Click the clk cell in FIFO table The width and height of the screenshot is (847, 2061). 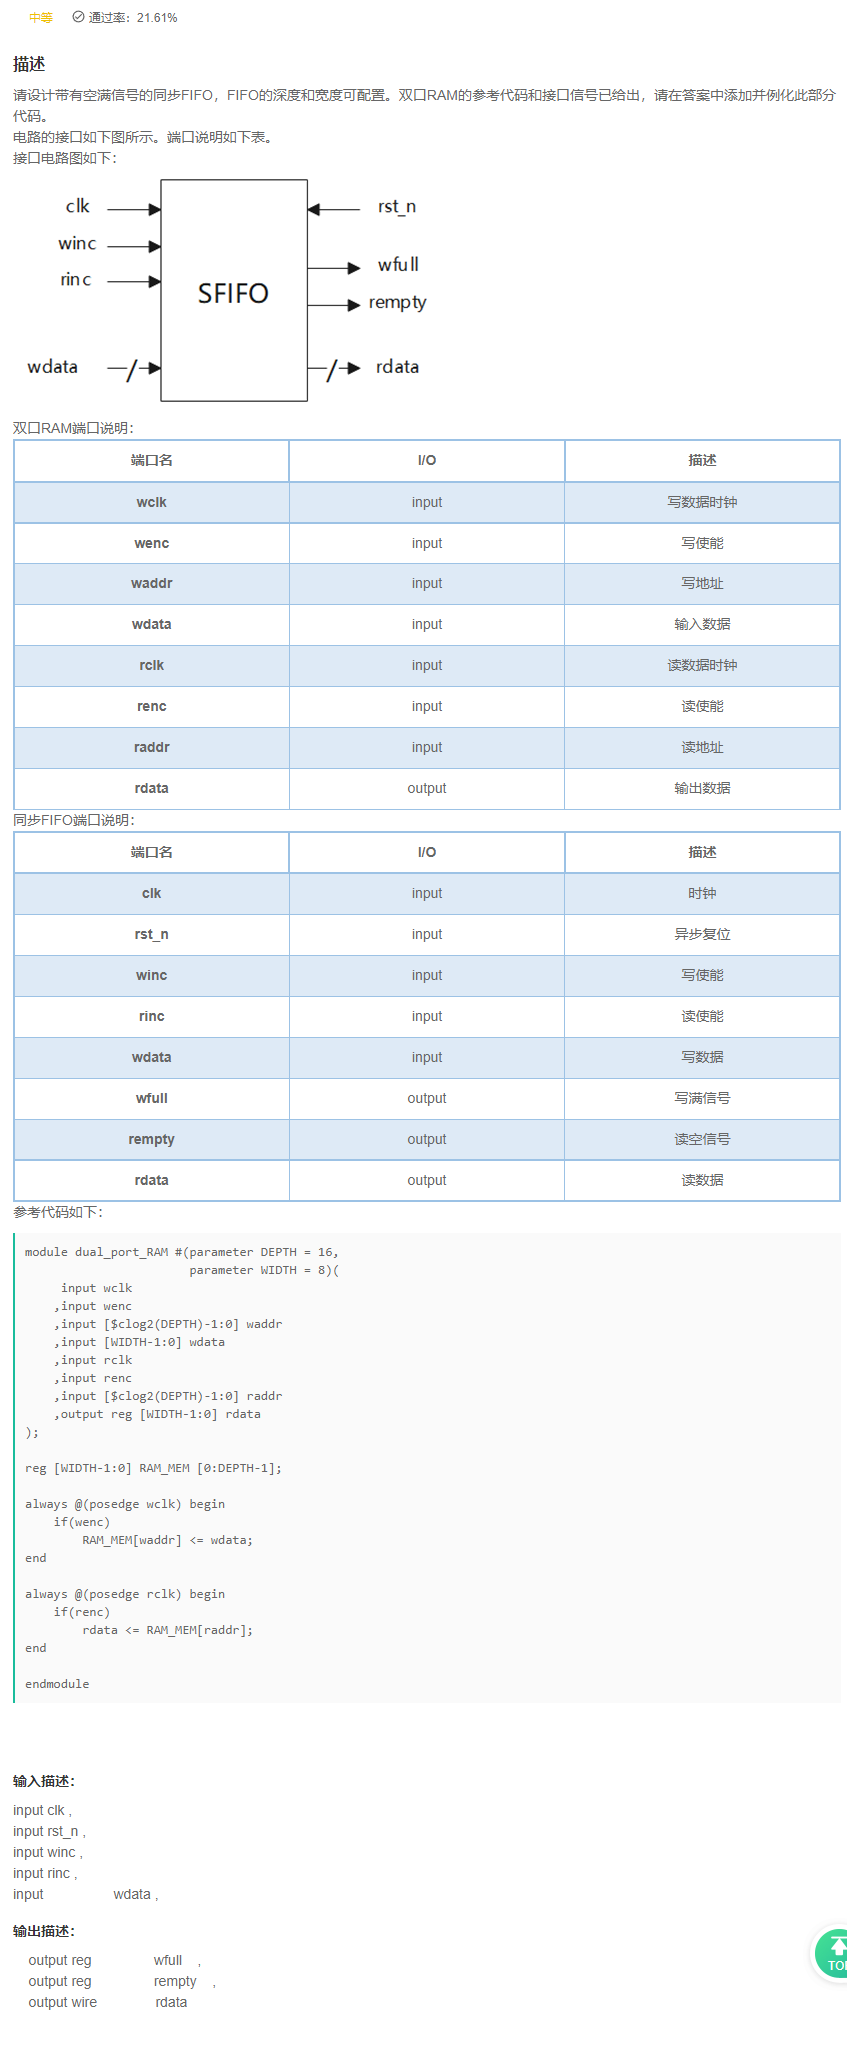(152, 893)
